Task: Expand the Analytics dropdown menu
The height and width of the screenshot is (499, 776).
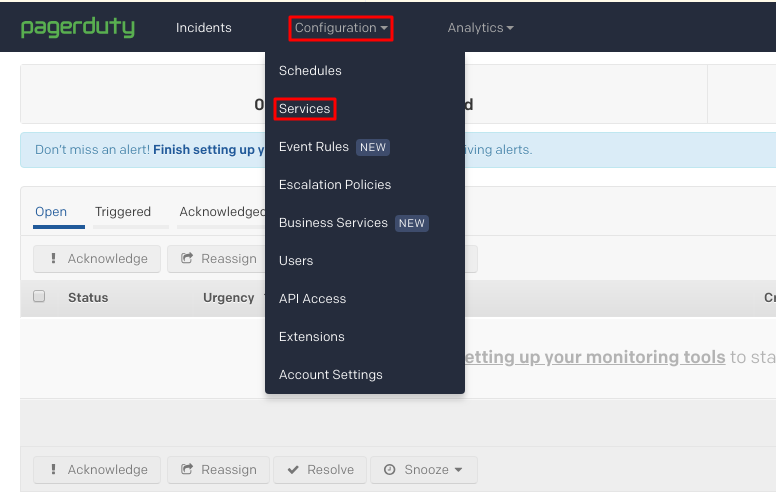Action: click(480, 28)
